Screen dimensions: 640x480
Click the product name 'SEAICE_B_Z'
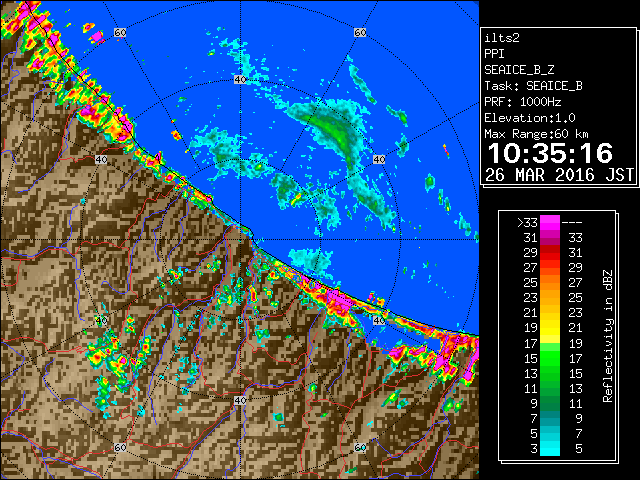click(x=519, y=70)
